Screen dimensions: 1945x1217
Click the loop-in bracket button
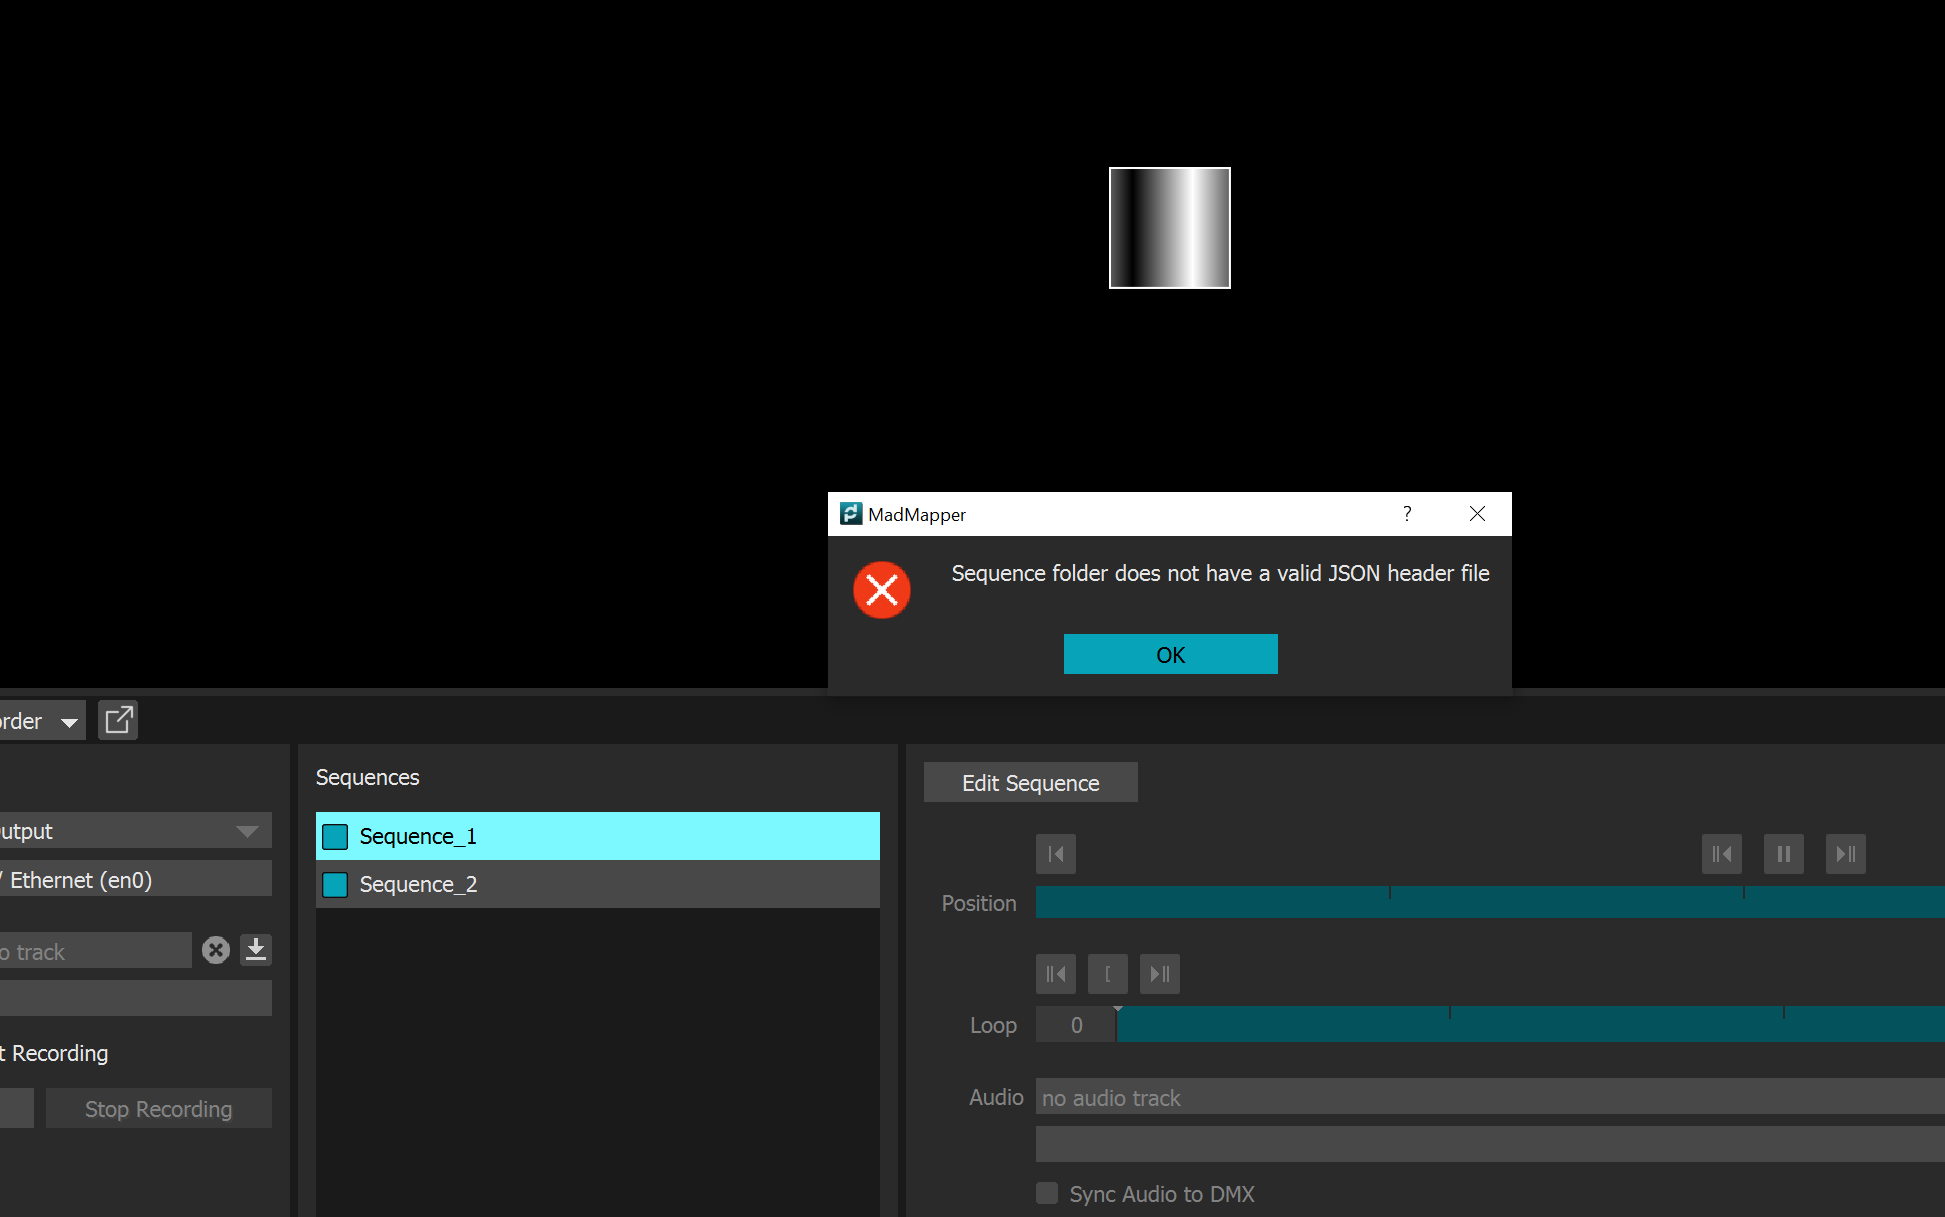[x=1107, y=974]
